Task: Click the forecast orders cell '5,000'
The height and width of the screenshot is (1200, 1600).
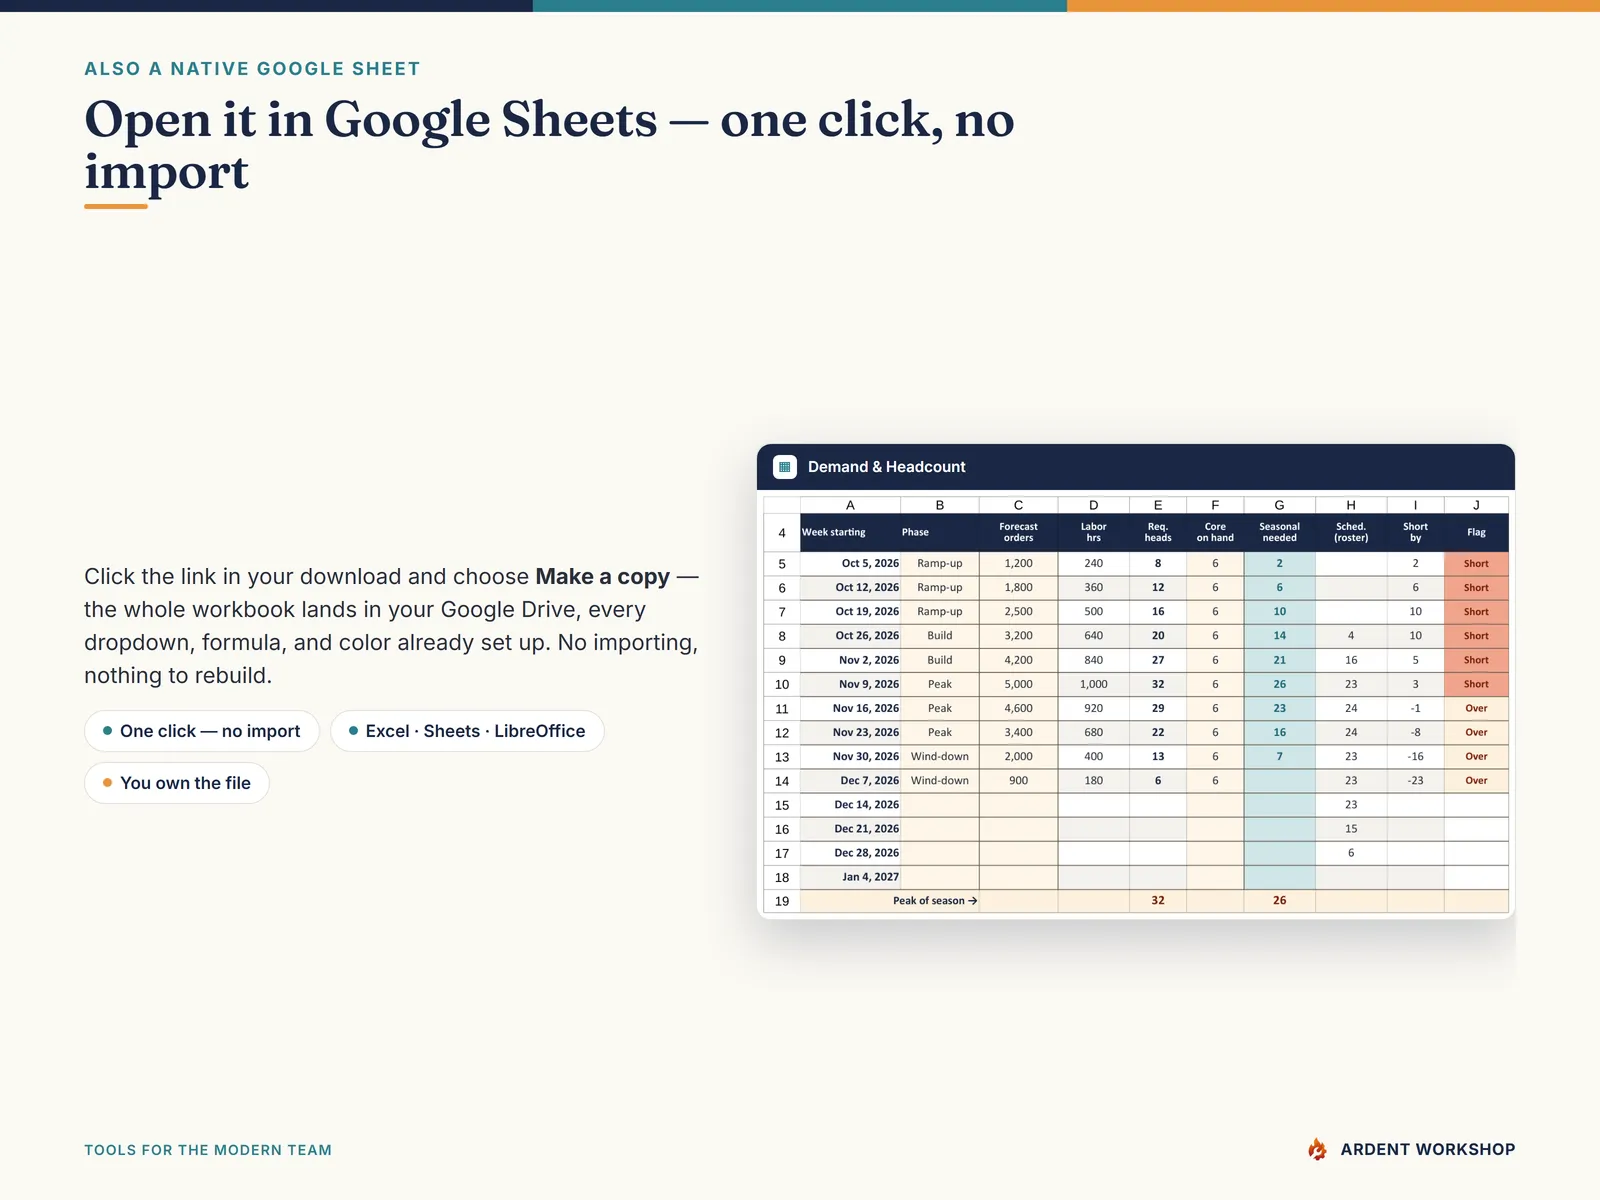Action: [1018, 684]
